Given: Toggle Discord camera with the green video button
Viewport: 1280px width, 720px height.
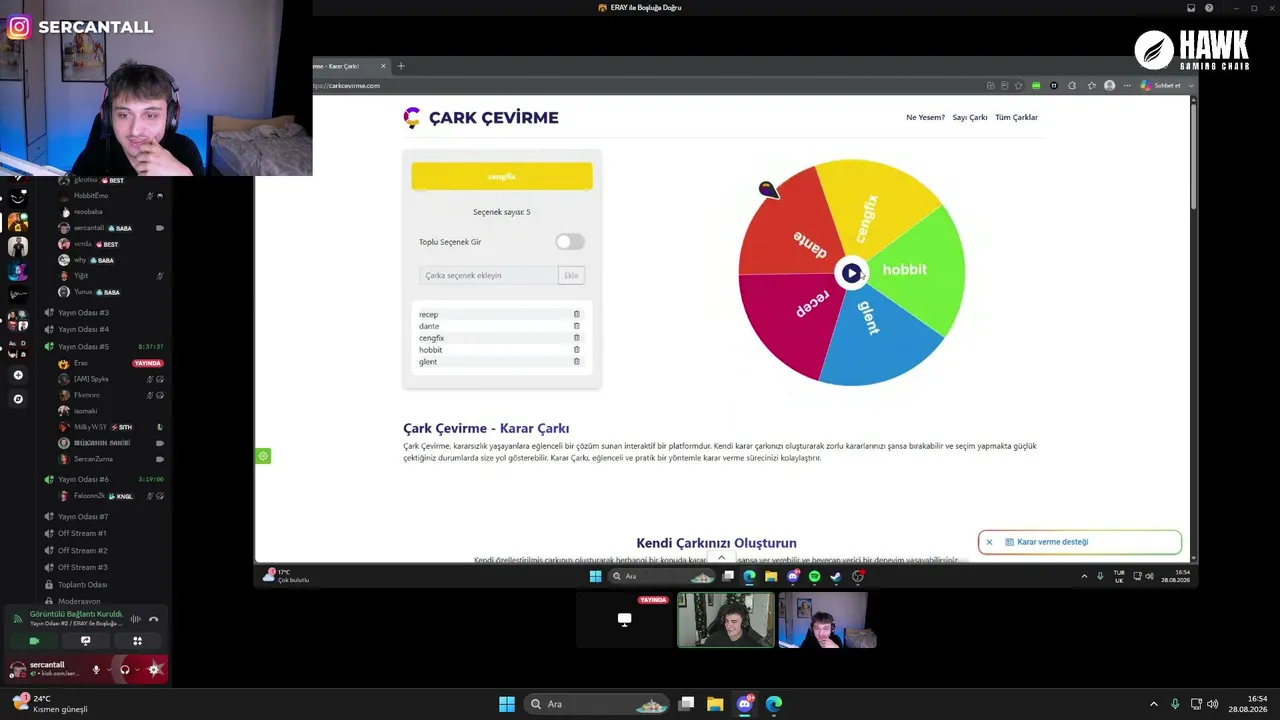Looking at the screenshot, I should pos(34,641).
